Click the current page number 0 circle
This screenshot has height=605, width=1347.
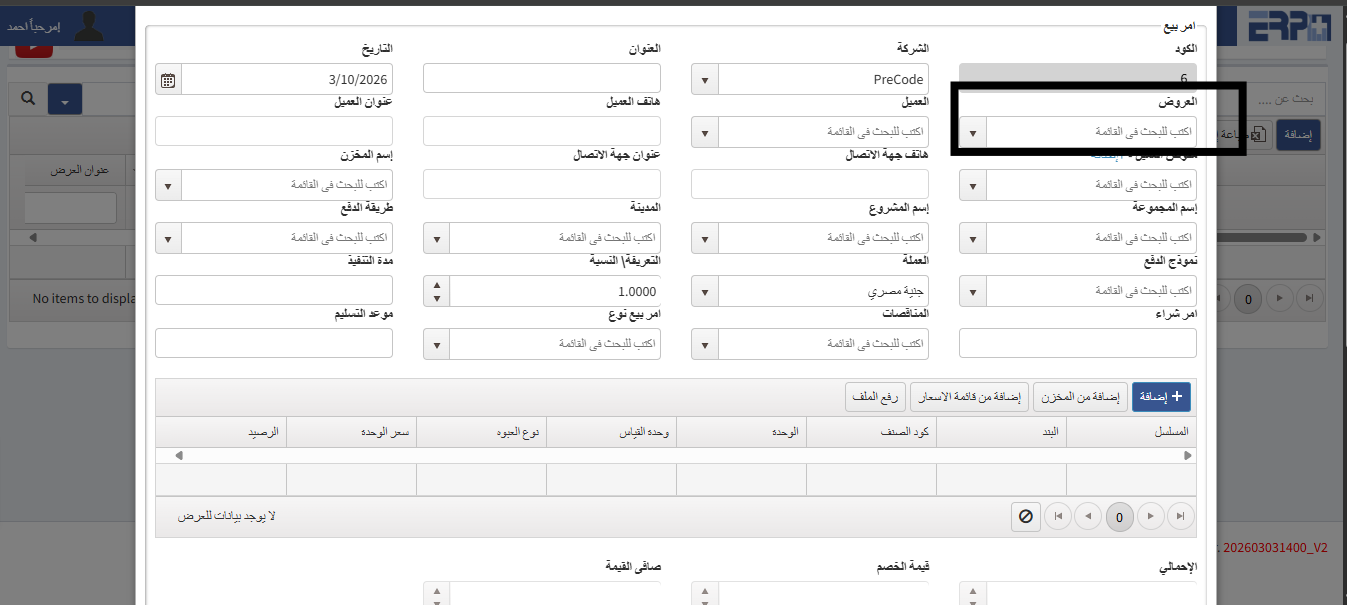pos(1120,516)
